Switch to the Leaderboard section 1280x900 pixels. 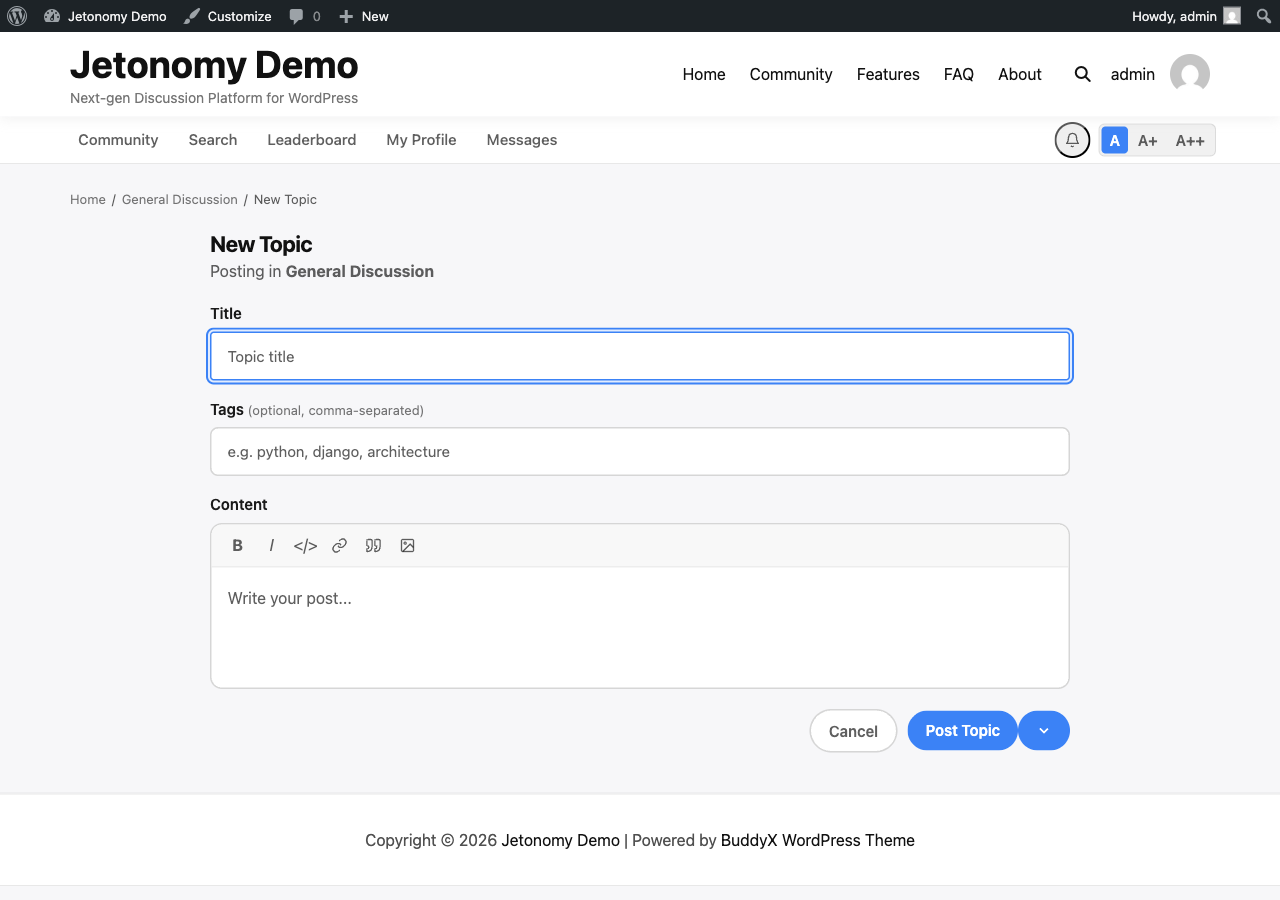coord(311,140)
